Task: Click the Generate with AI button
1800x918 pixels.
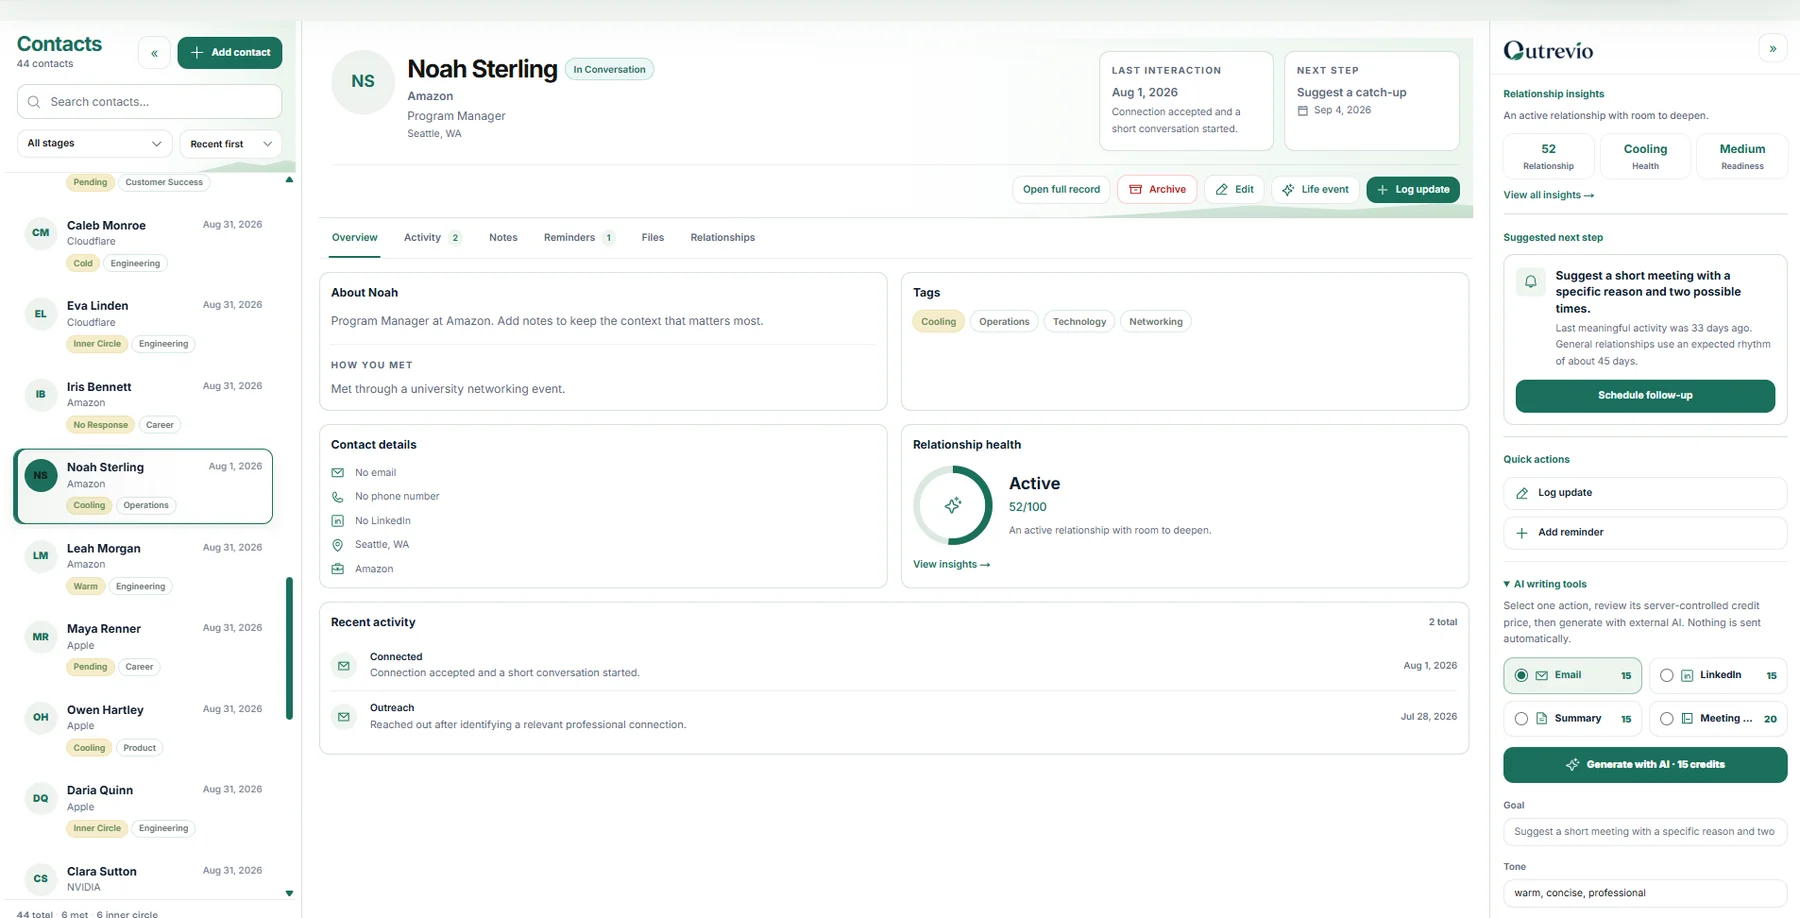Action: (x=1645, y=765)
